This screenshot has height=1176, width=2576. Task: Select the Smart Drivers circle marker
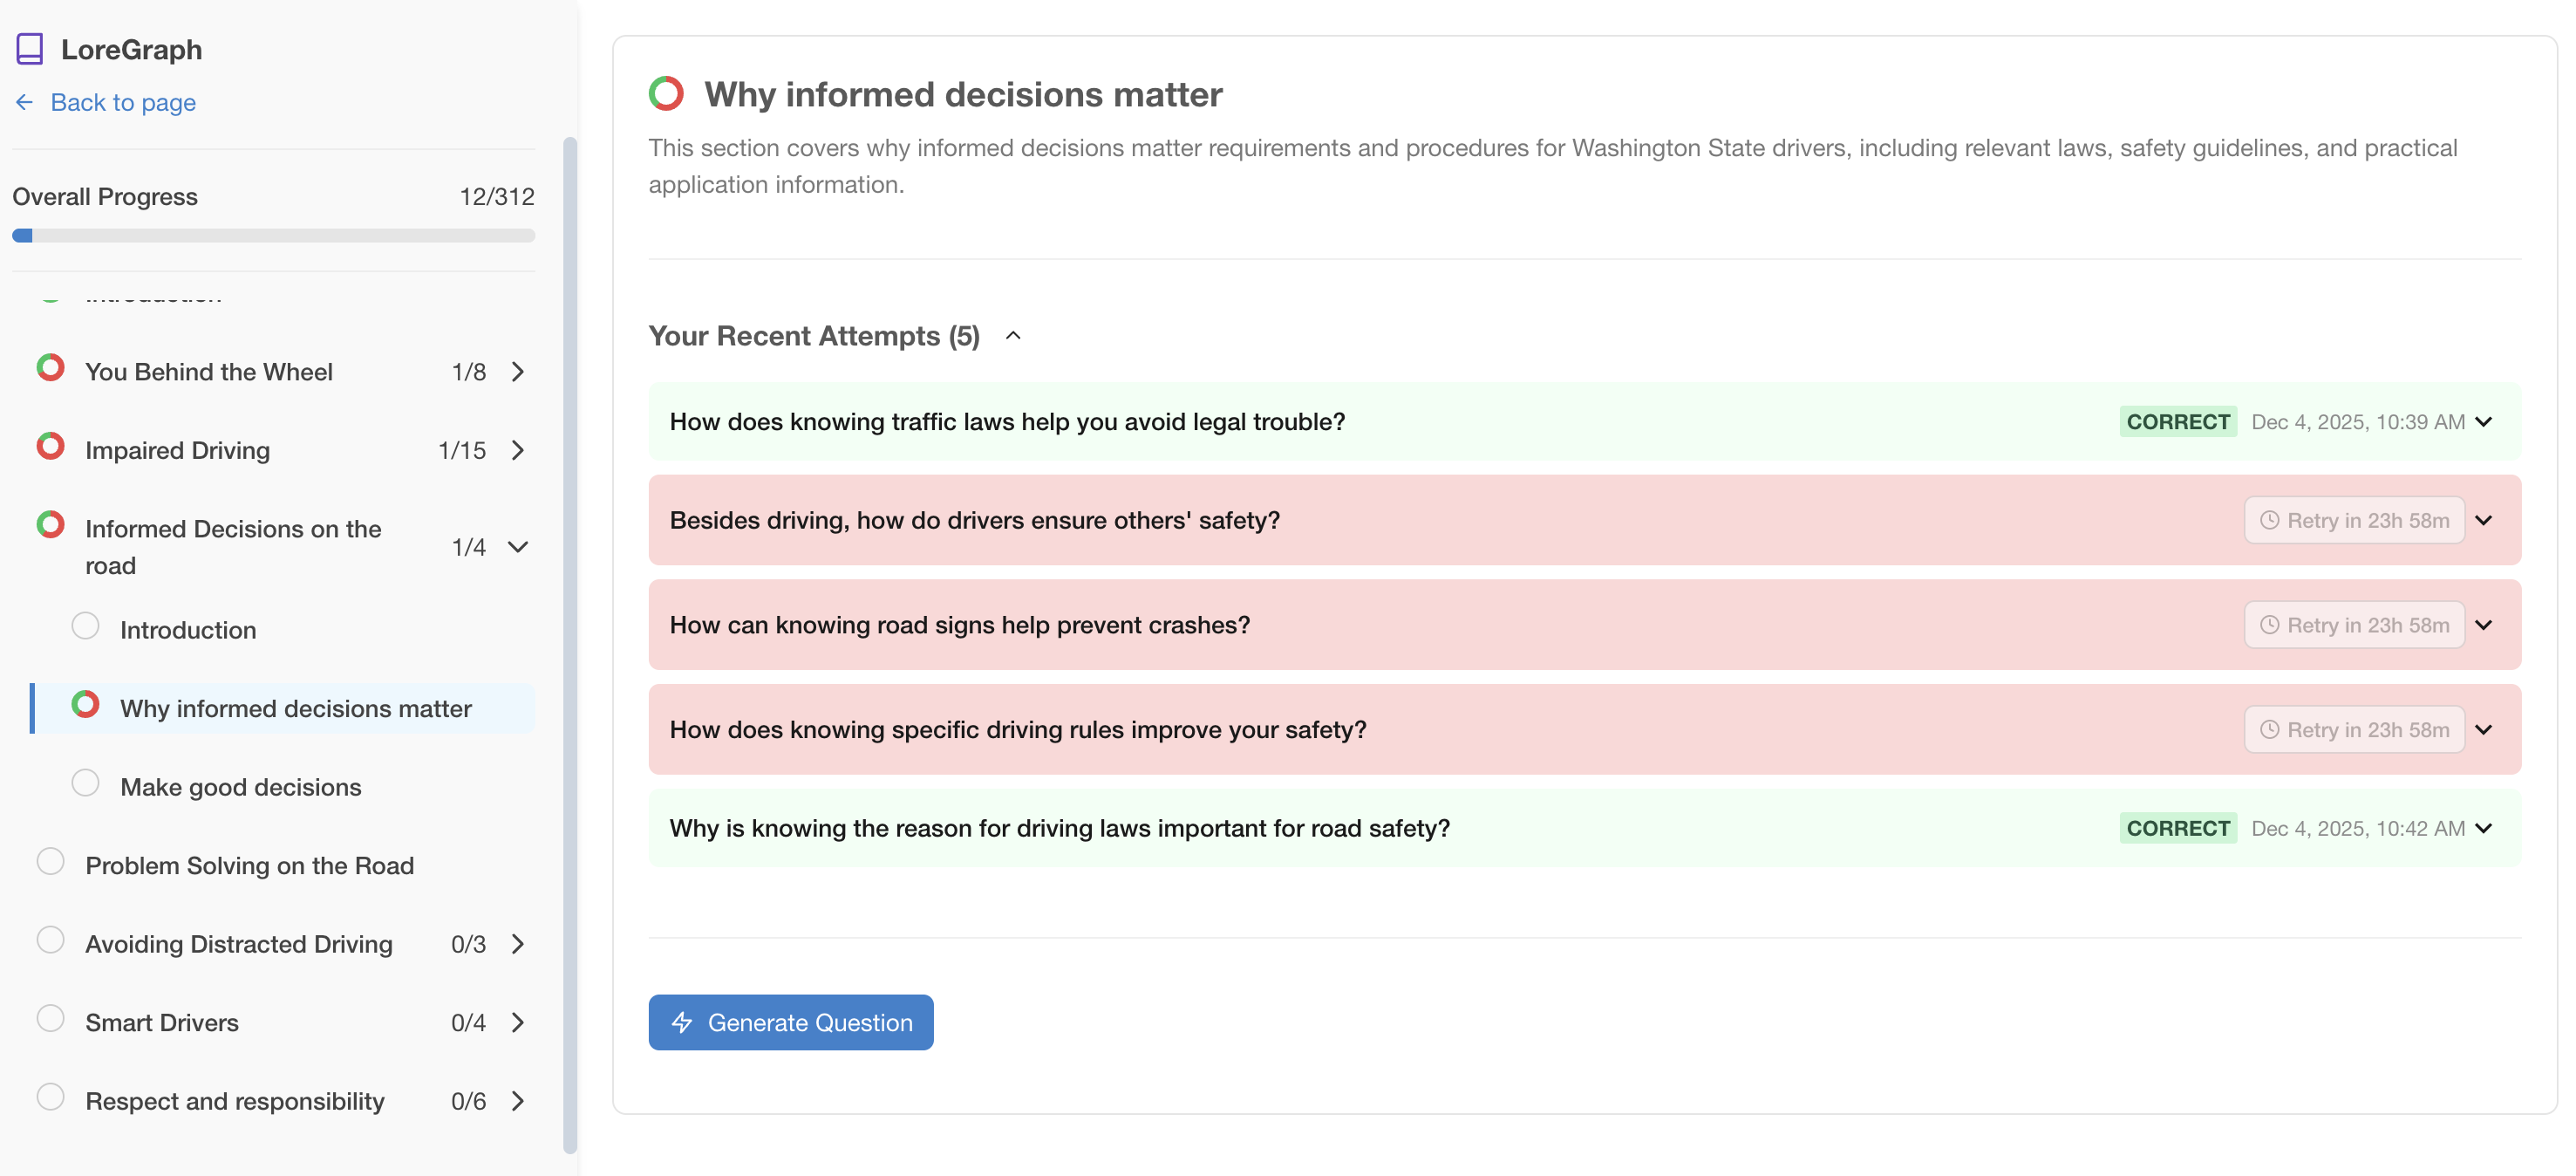point(50,1018)
